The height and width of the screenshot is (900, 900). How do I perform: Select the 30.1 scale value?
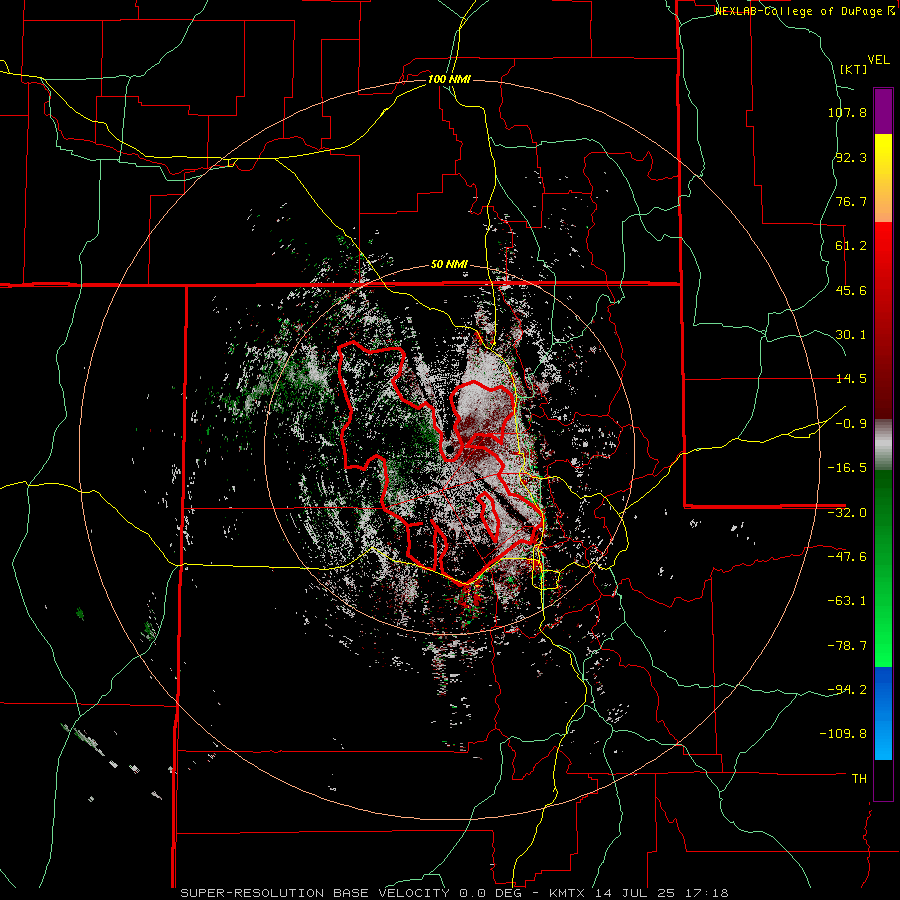[851, 335]
